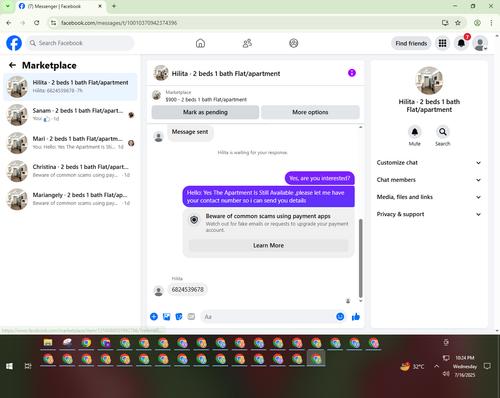500x398 pixels.
Task: Click the chat vertical scrollbar
Action: coord(360,258)
